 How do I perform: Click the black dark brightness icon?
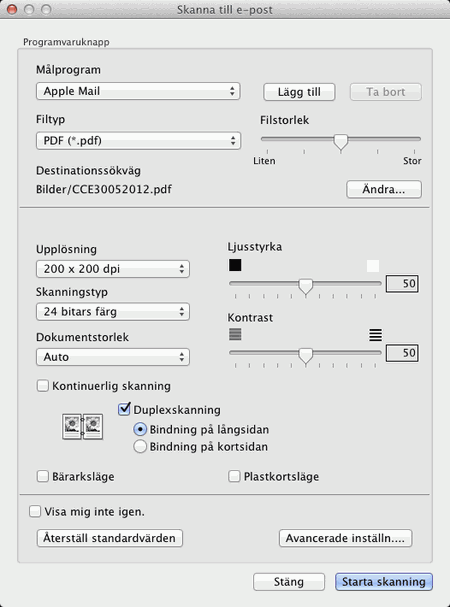point(235,265)
